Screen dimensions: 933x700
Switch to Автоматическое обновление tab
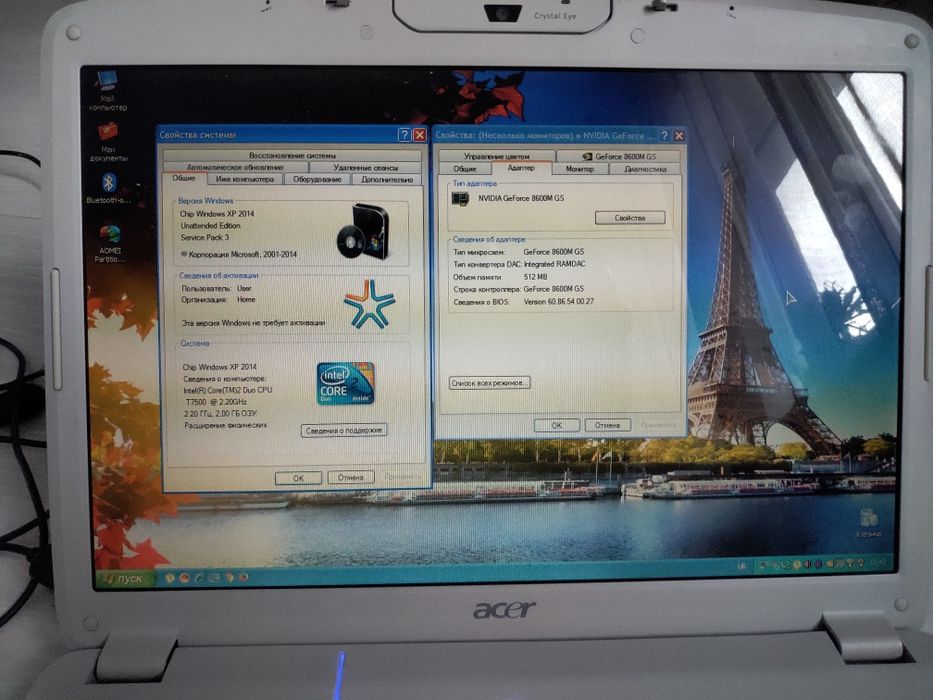click(235, 167)
